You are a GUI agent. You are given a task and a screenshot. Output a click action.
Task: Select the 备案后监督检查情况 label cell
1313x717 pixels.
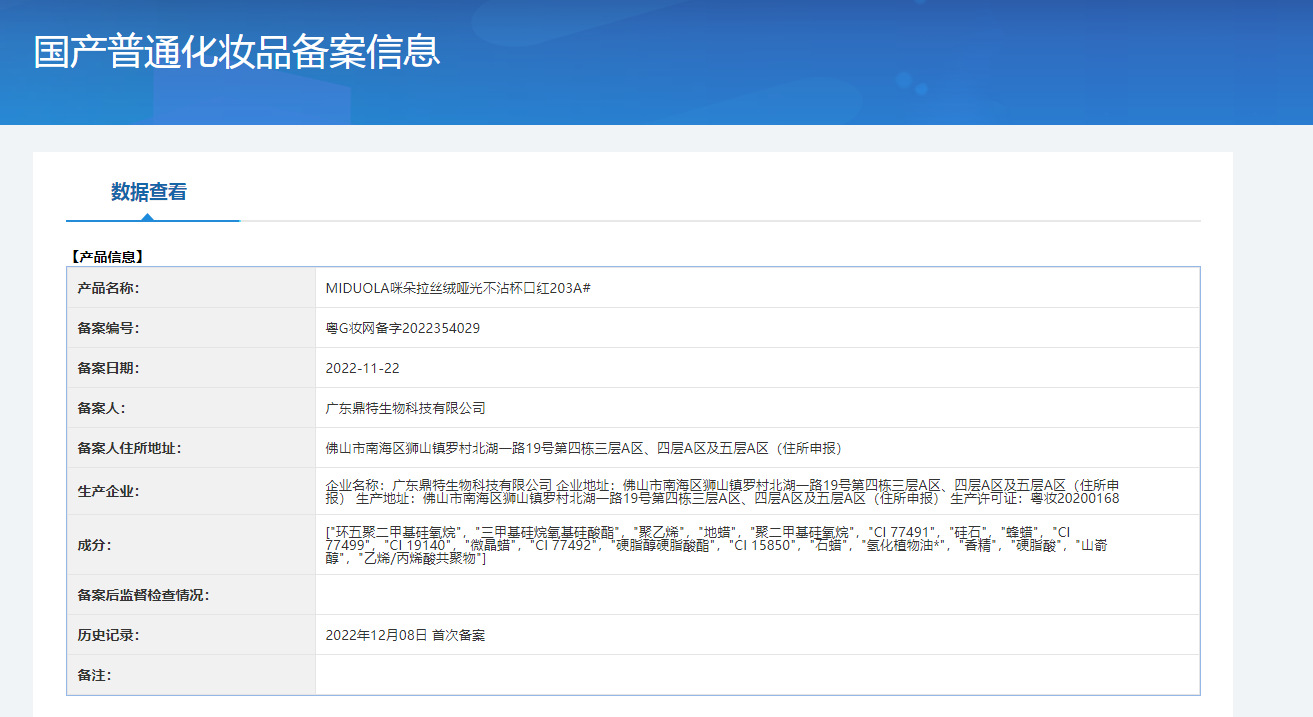click(191, 595)
